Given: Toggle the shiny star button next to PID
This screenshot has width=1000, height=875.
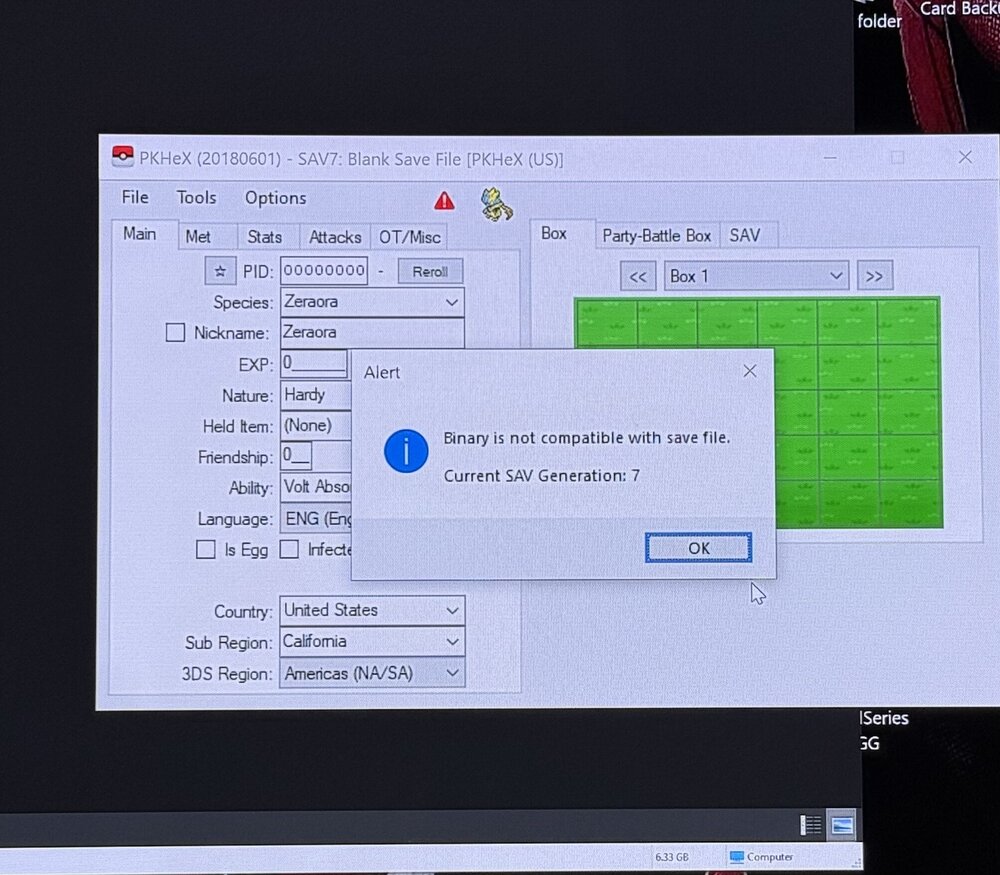Looking at the screenshot, I should click(x=220, y=271).
